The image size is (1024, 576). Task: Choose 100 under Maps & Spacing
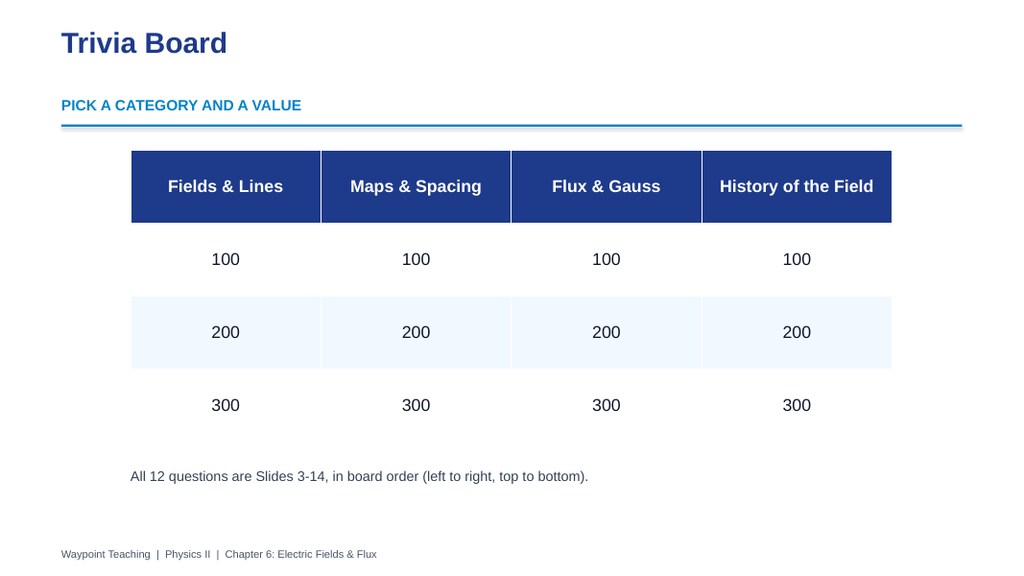[x=416, y=259]
